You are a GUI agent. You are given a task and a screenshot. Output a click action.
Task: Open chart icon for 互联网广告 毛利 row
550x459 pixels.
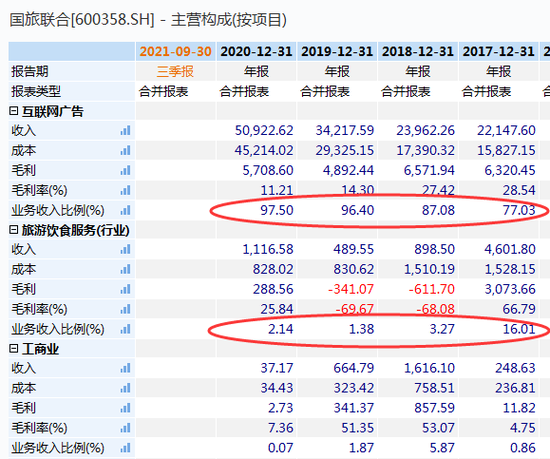125,170
